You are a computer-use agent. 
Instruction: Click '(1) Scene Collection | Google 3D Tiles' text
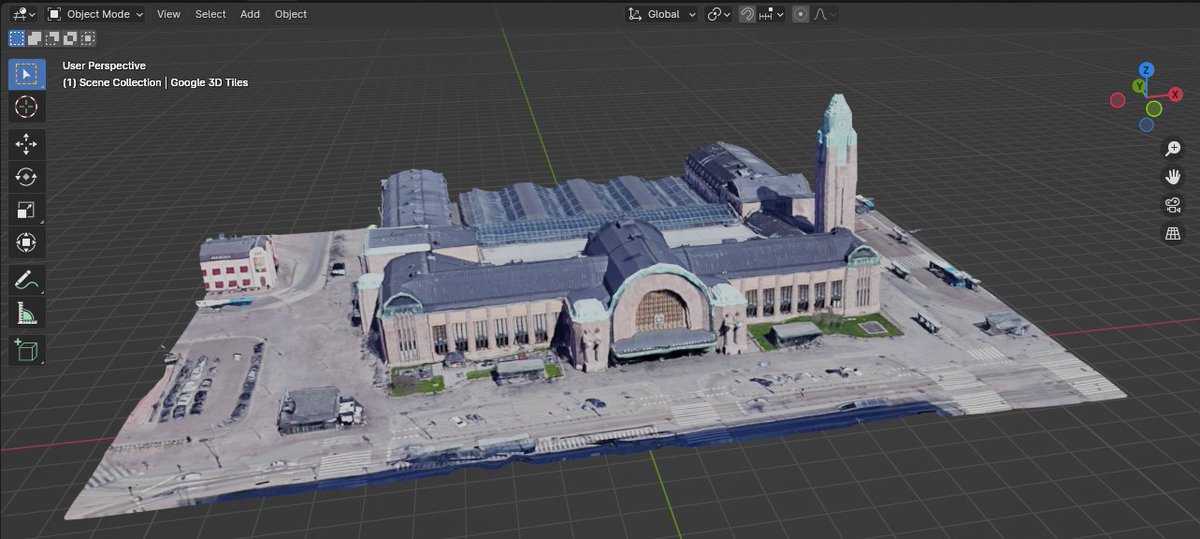click(x=155, y=82)
